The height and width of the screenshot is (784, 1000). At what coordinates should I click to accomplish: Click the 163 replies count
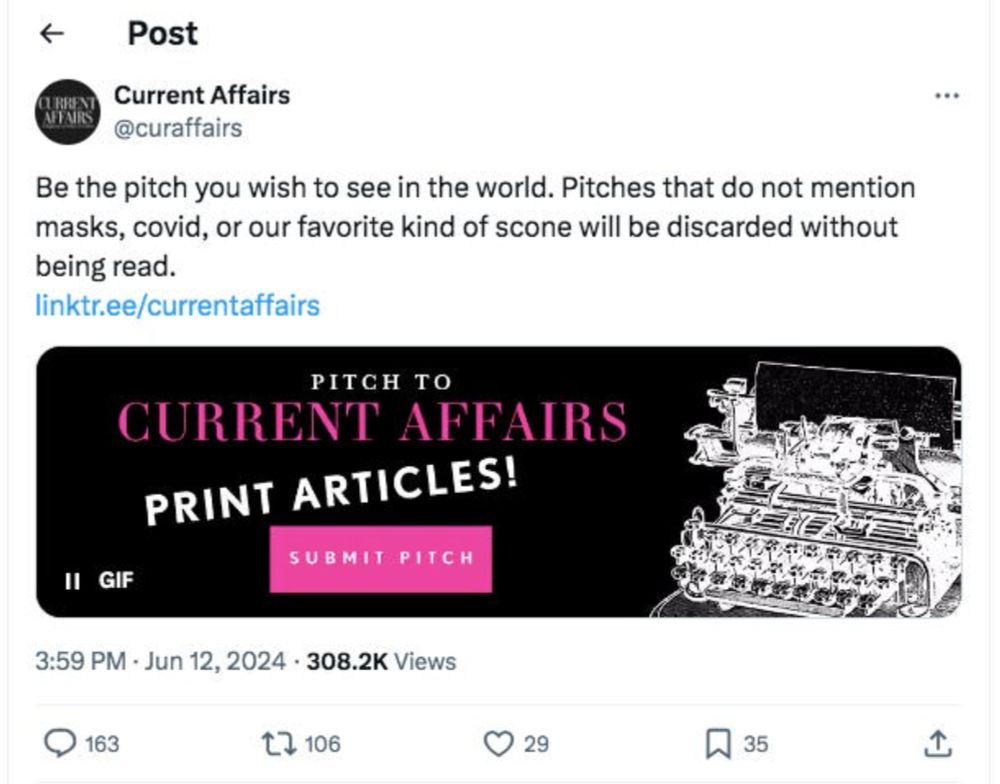101,744
